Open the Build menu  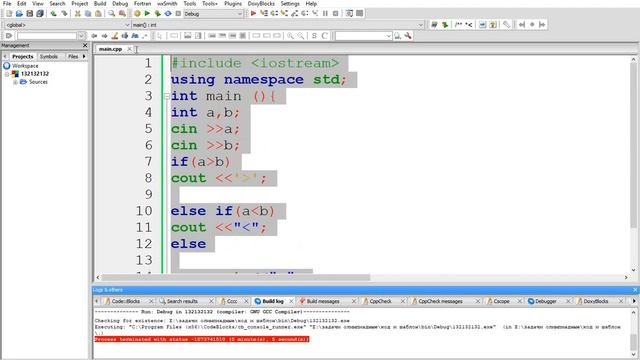click(100, 3)
